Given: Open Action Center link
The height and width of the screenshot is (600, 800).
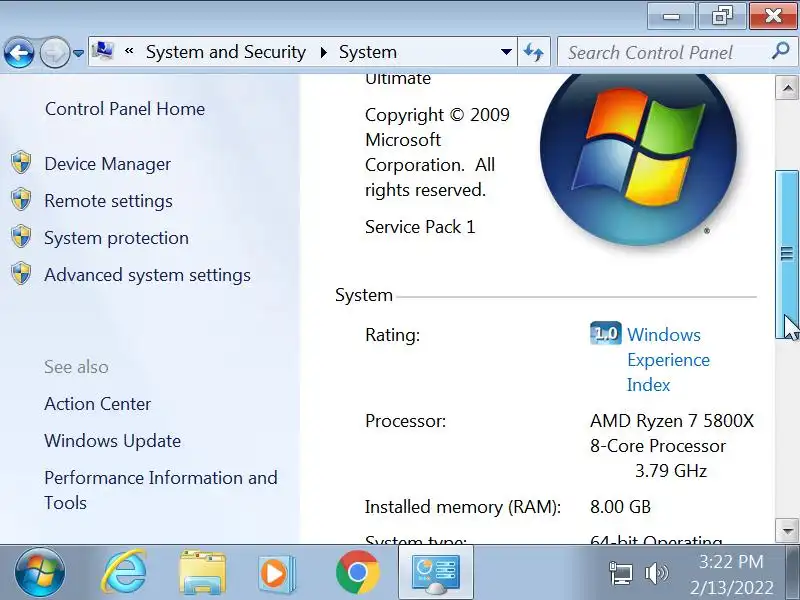Looking at the screenshot, I should point(97,404).
